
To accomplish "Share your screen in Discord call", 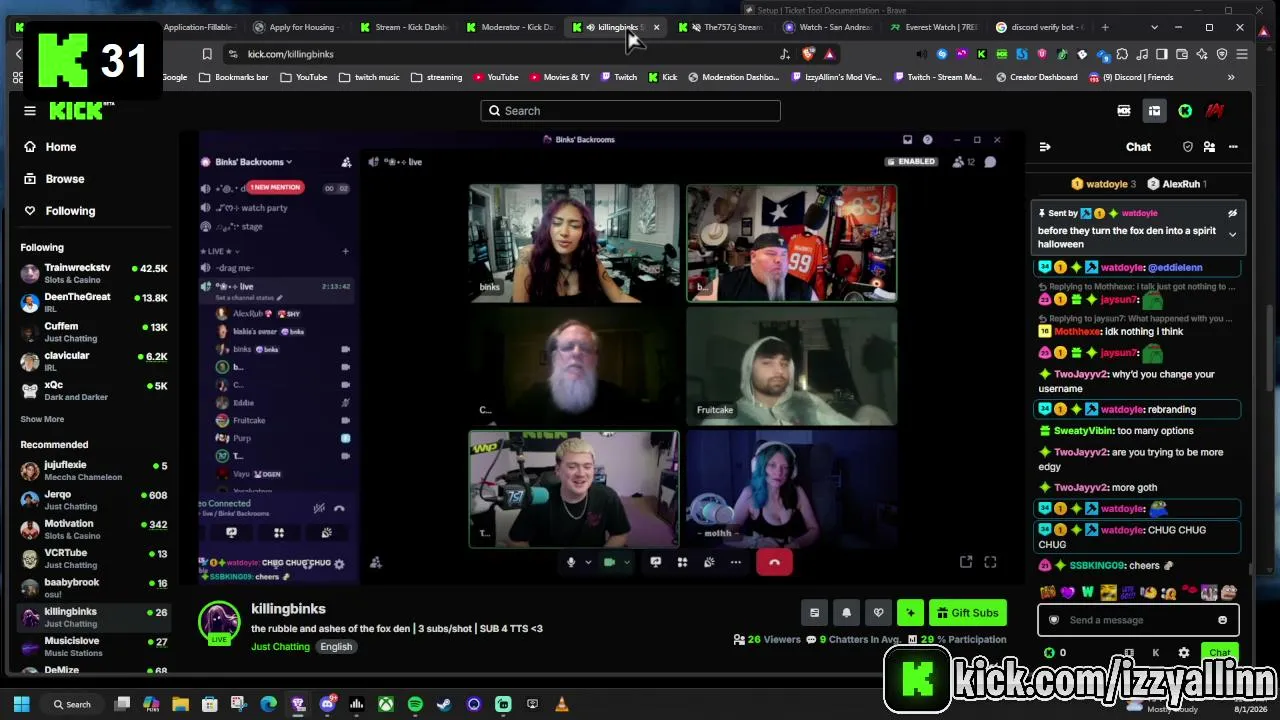I will point(656,562).
